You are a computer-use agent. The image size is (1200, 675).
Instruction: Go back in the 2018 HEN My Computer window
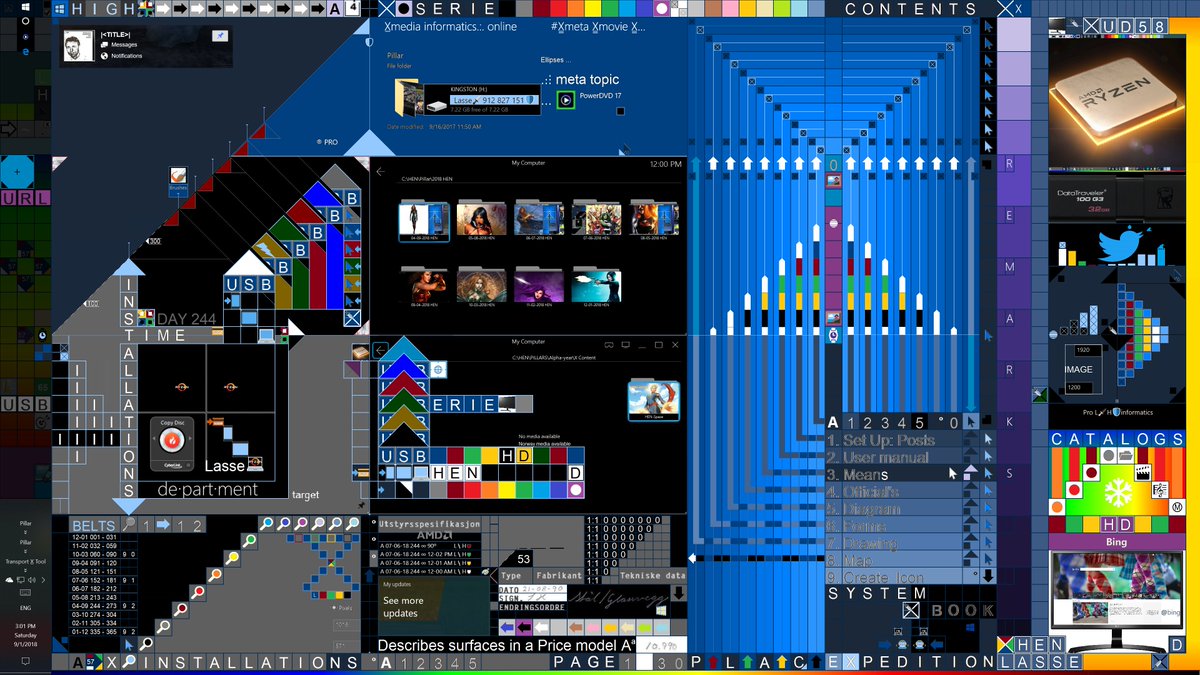coord(380,171)
